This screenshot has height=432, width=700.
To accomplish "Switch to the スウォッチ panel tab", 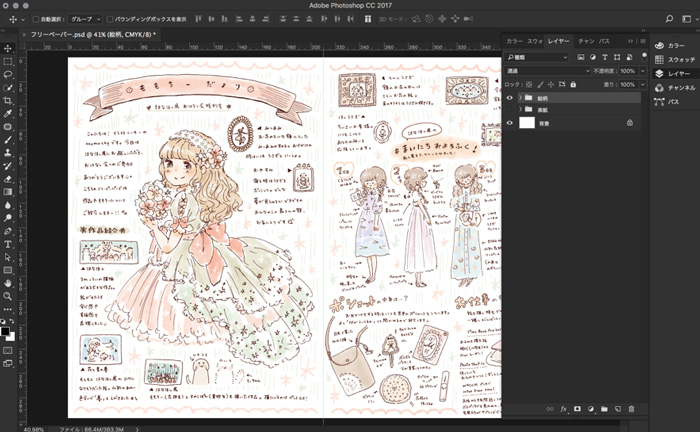I will (x=534, y=41).
